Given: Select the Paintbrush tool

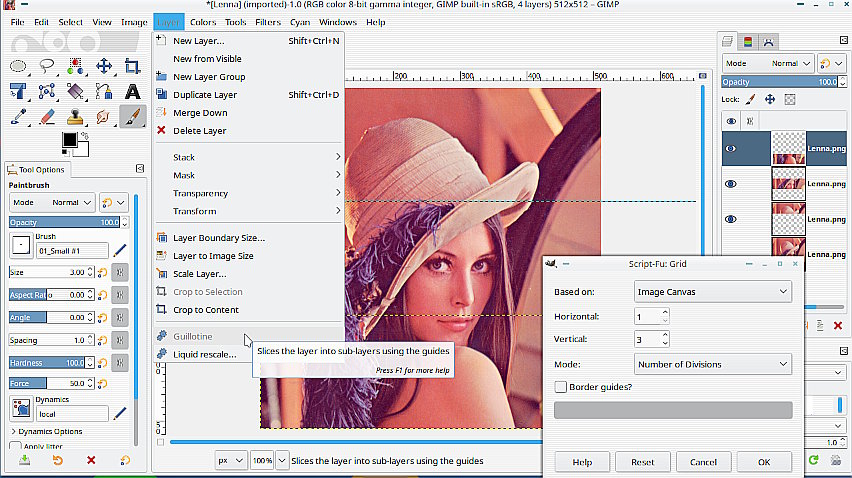Looking at the screenshot, I should [132, 117].
